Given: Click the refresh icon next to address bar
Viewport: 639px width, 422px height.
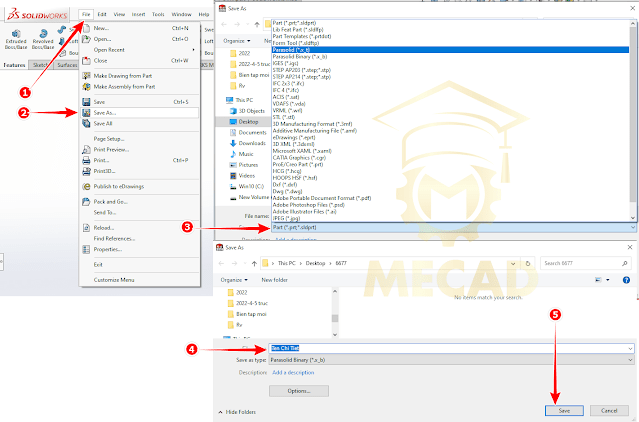Looking at the screenshot, I should [528, 264].
